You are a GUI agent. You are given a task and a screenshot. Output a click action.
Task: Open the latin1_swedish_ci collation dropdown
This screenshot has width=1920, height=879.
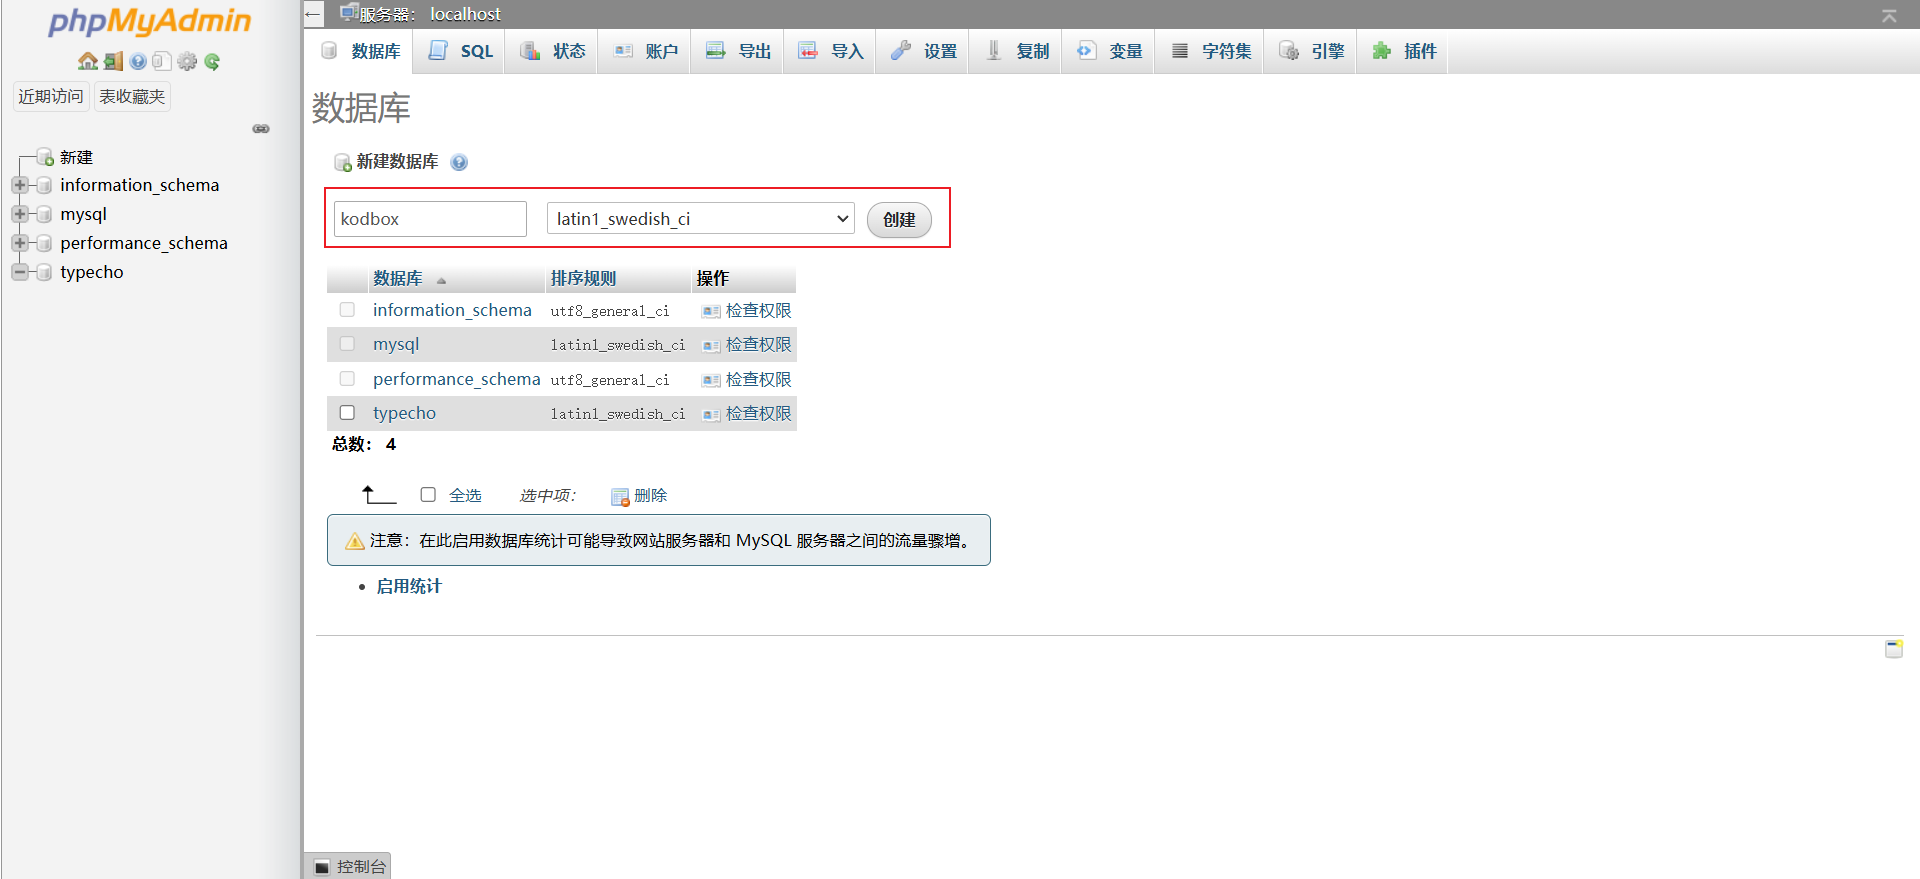(700, 219)
